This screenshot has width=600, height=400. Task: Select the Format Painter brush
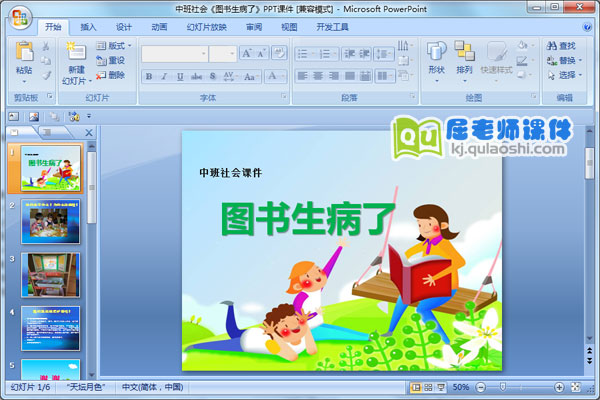click(46, 75)
